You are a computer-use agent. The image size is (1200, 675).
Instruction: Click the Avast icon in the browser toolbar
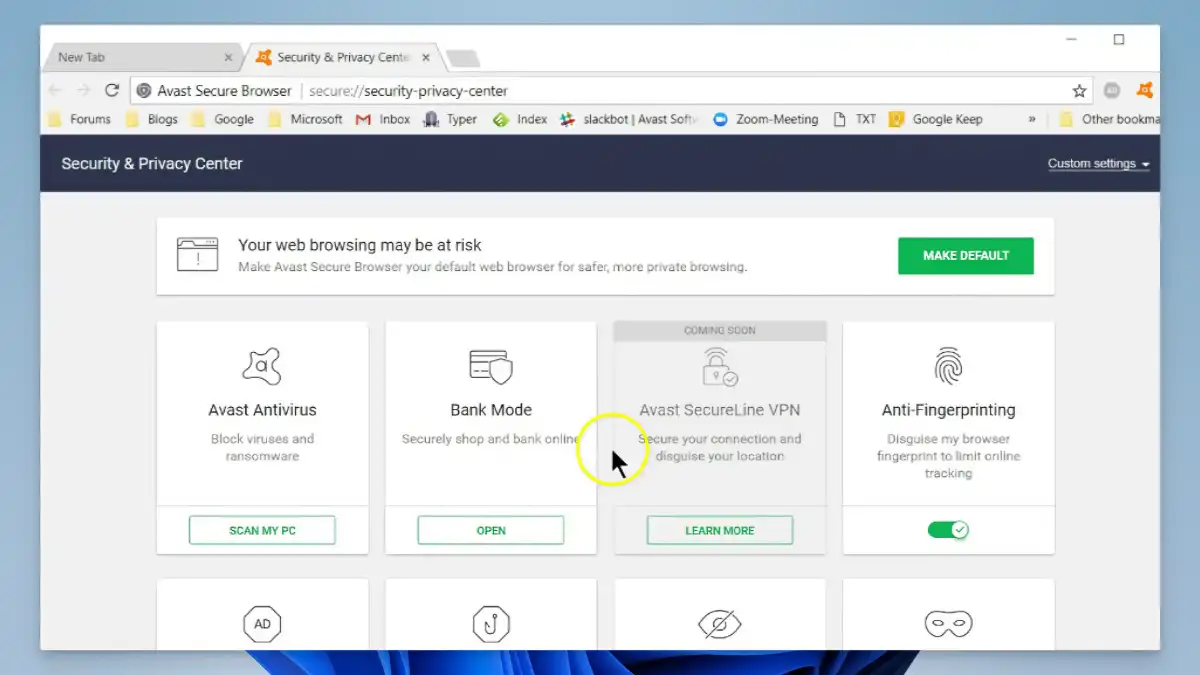tap(1142, 90)
